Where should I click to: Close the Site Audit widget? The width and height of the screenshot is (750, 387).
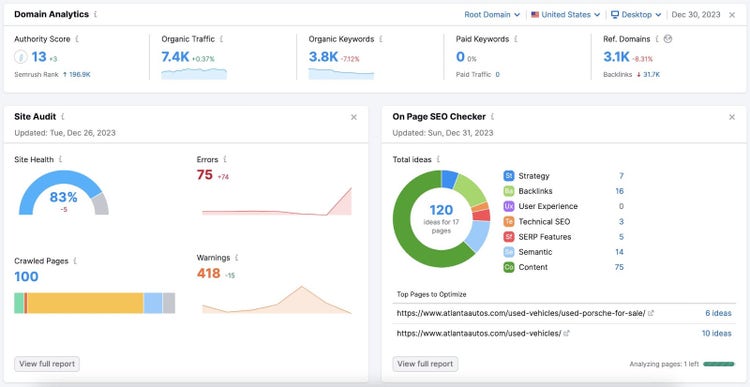point(353,117)
